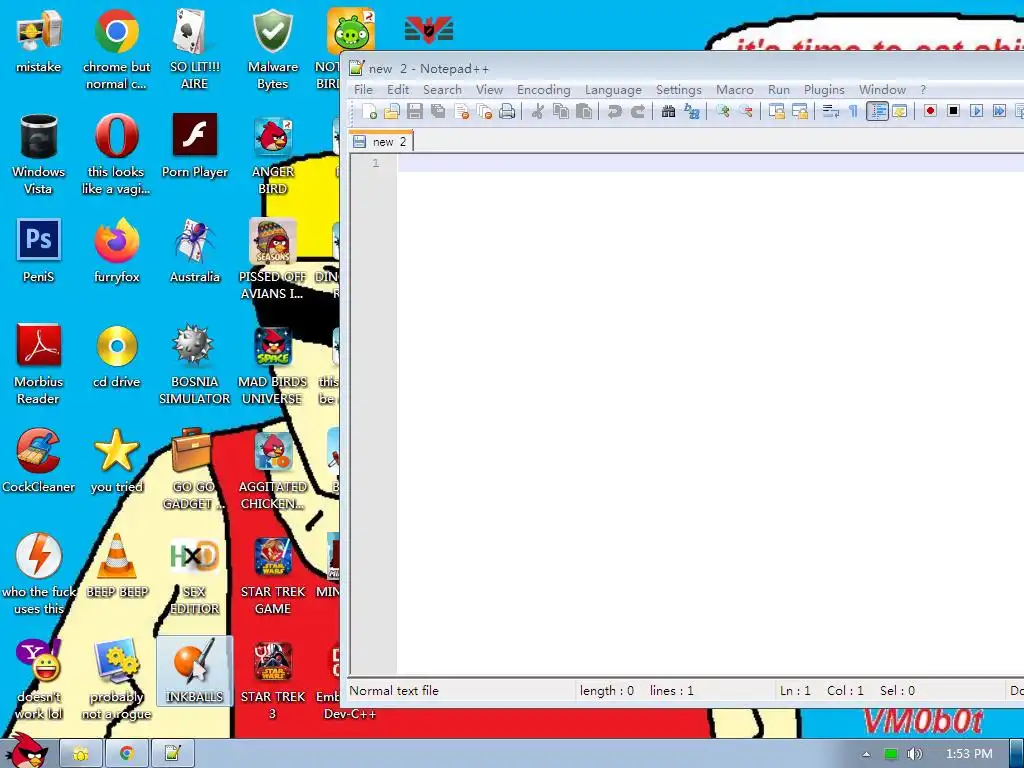Viewport: 1024px width, 768px height.
Task: Undo the last action via toolbar arrow
Action: point(615,112)
